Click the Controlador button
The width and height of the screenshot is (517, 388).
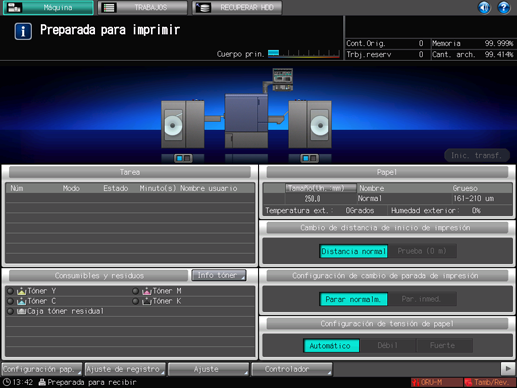click(x=292, y=369)
